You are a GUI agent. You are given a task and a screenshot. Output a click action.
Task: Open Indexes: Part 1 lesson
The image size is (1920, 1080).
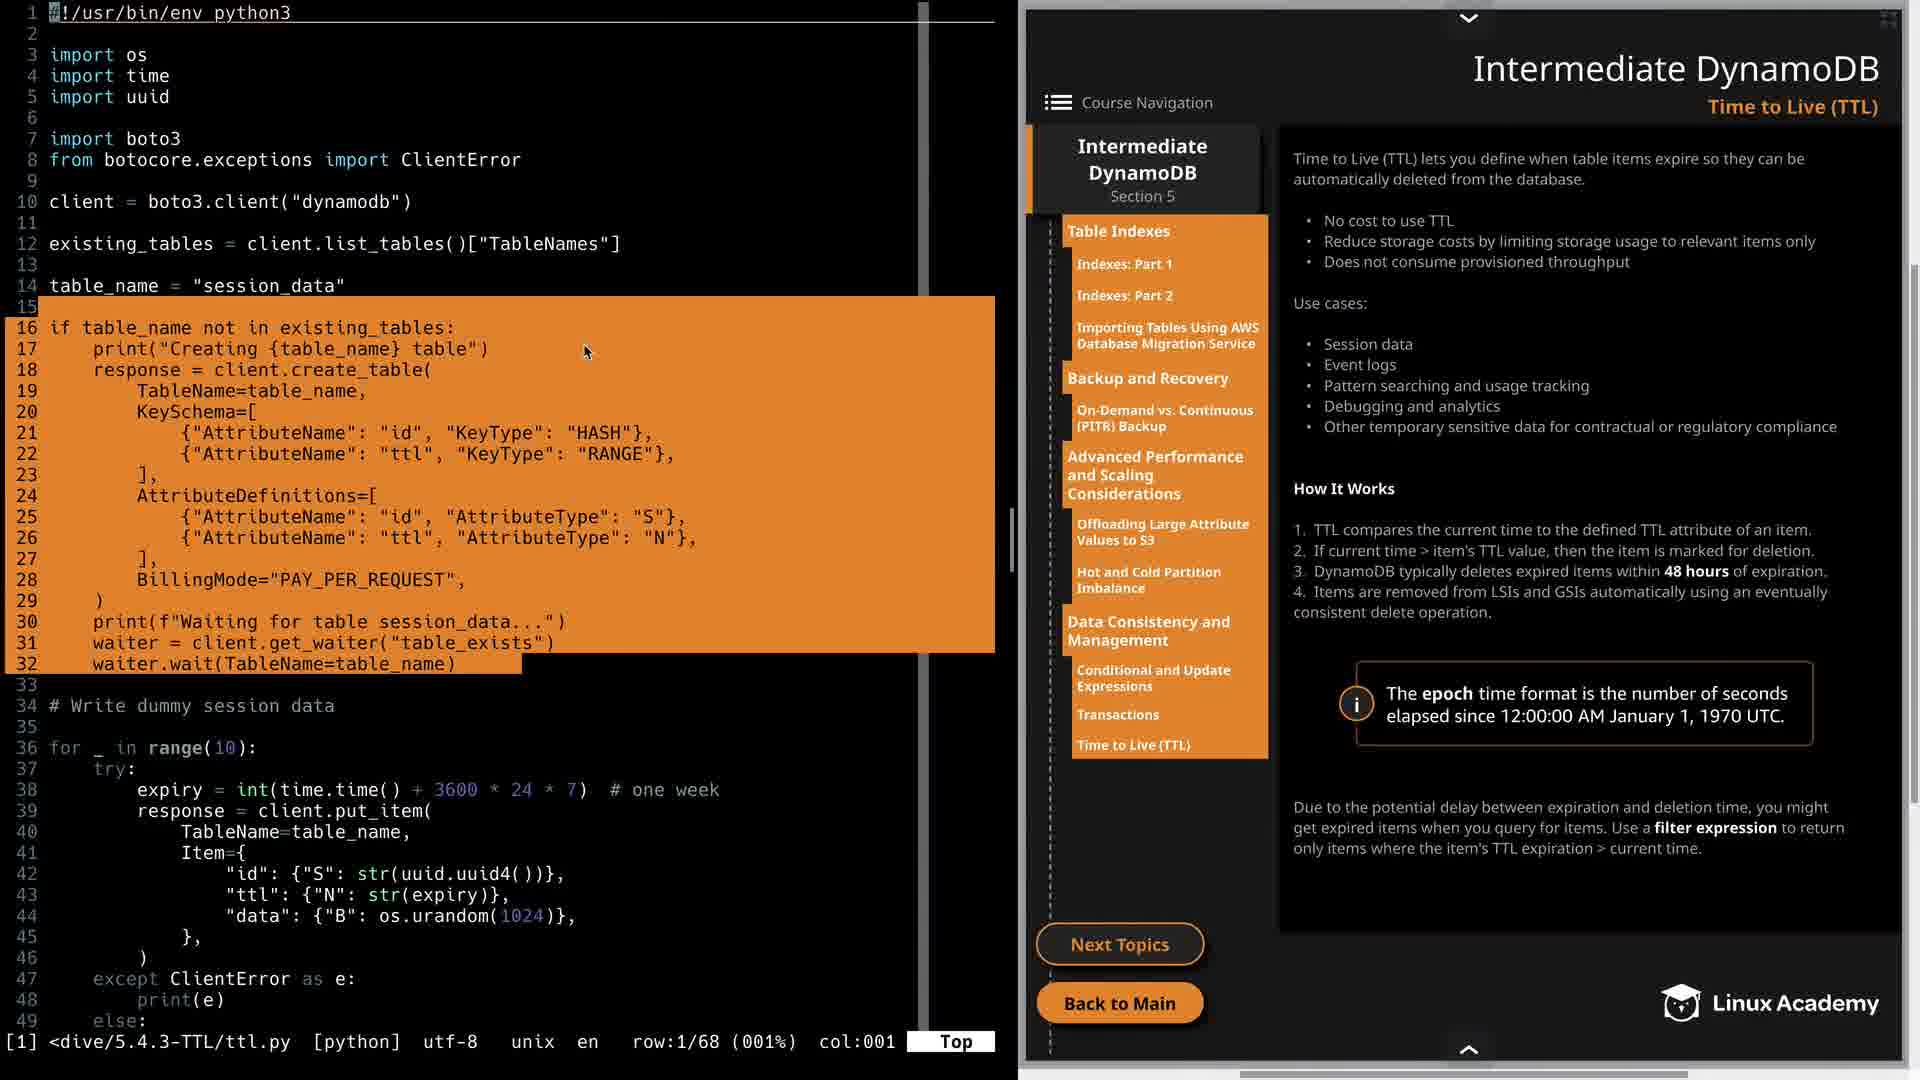pos(1124,264)
